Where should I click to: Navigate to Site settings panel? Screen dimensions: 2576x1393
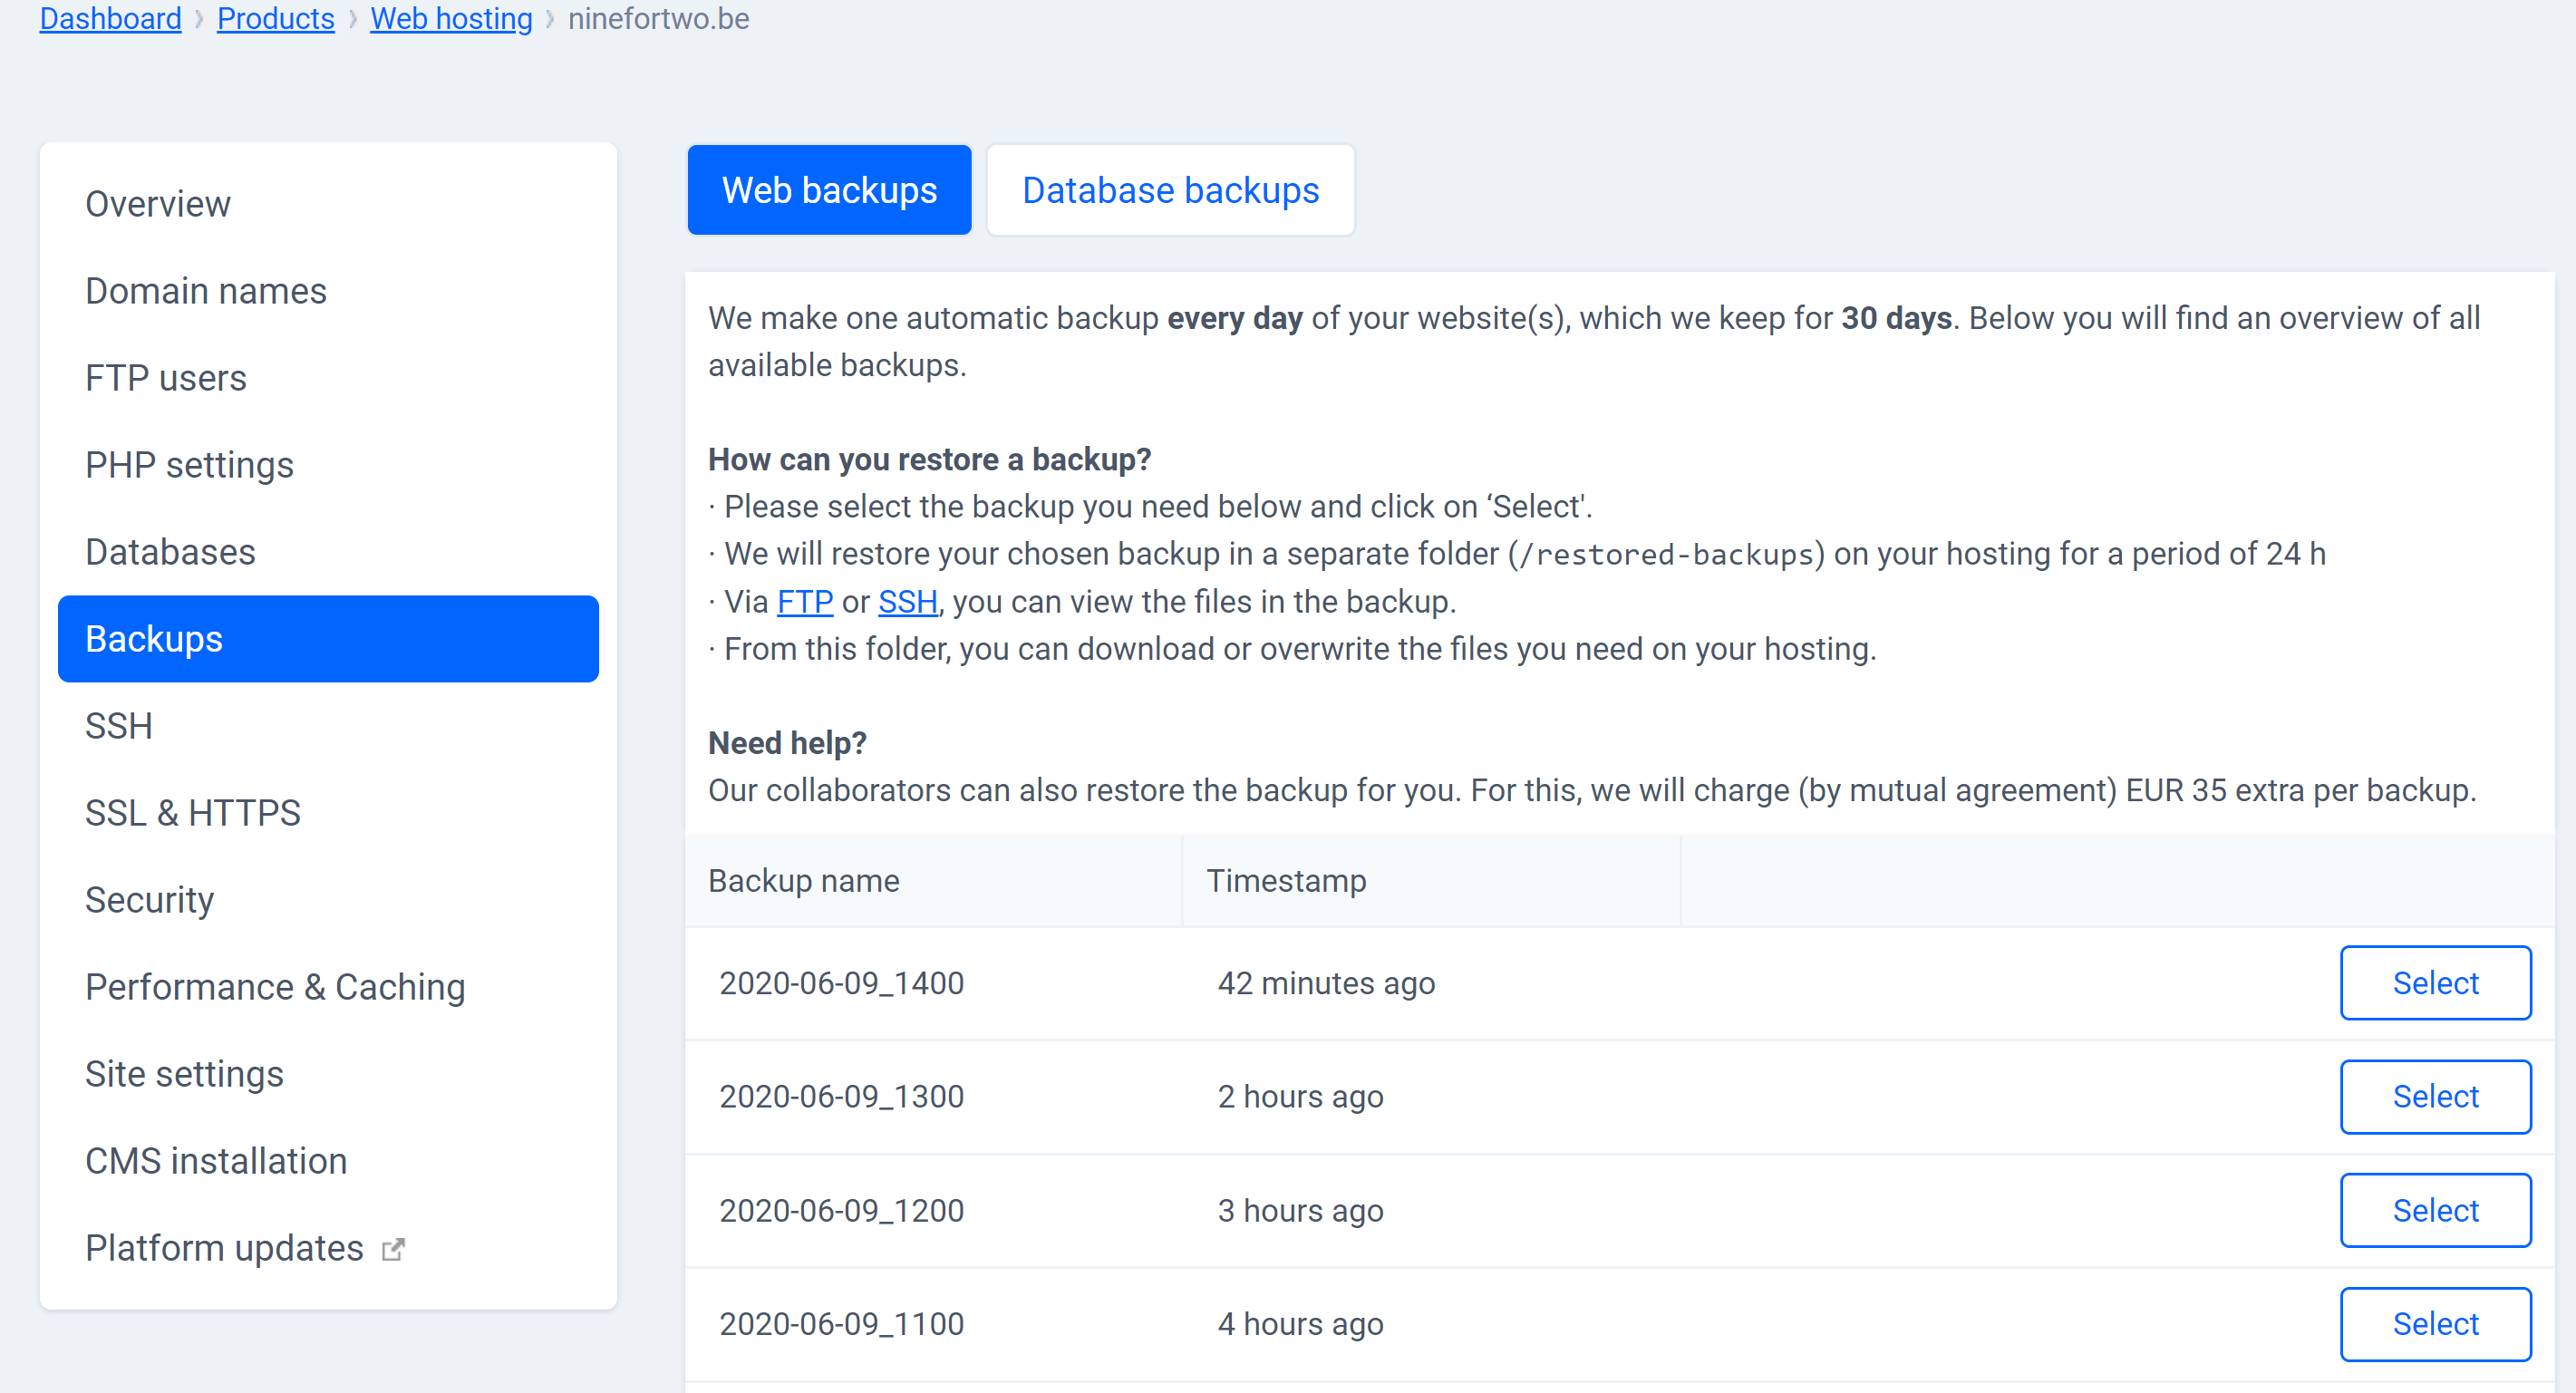pos(185,1074)
